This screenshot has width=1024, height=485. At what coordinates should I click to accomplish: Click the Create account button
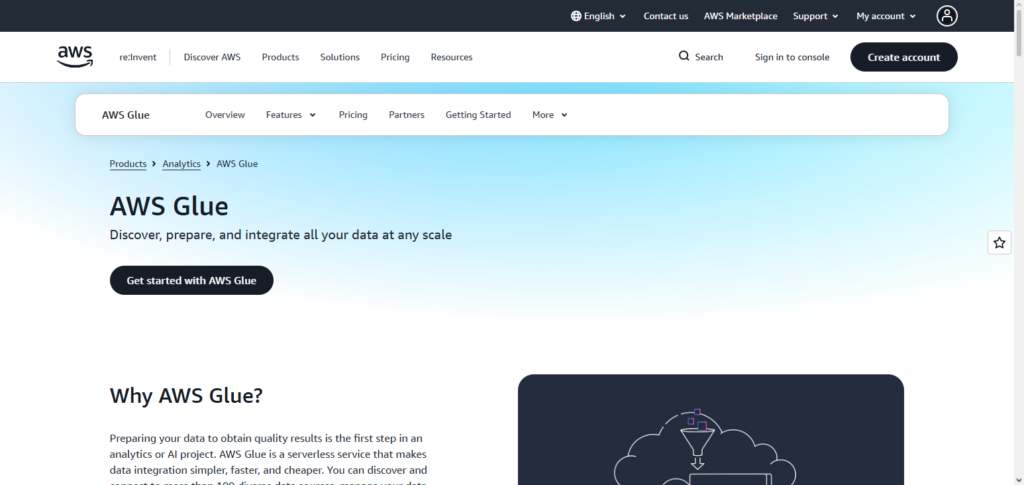tap(903, 57)
